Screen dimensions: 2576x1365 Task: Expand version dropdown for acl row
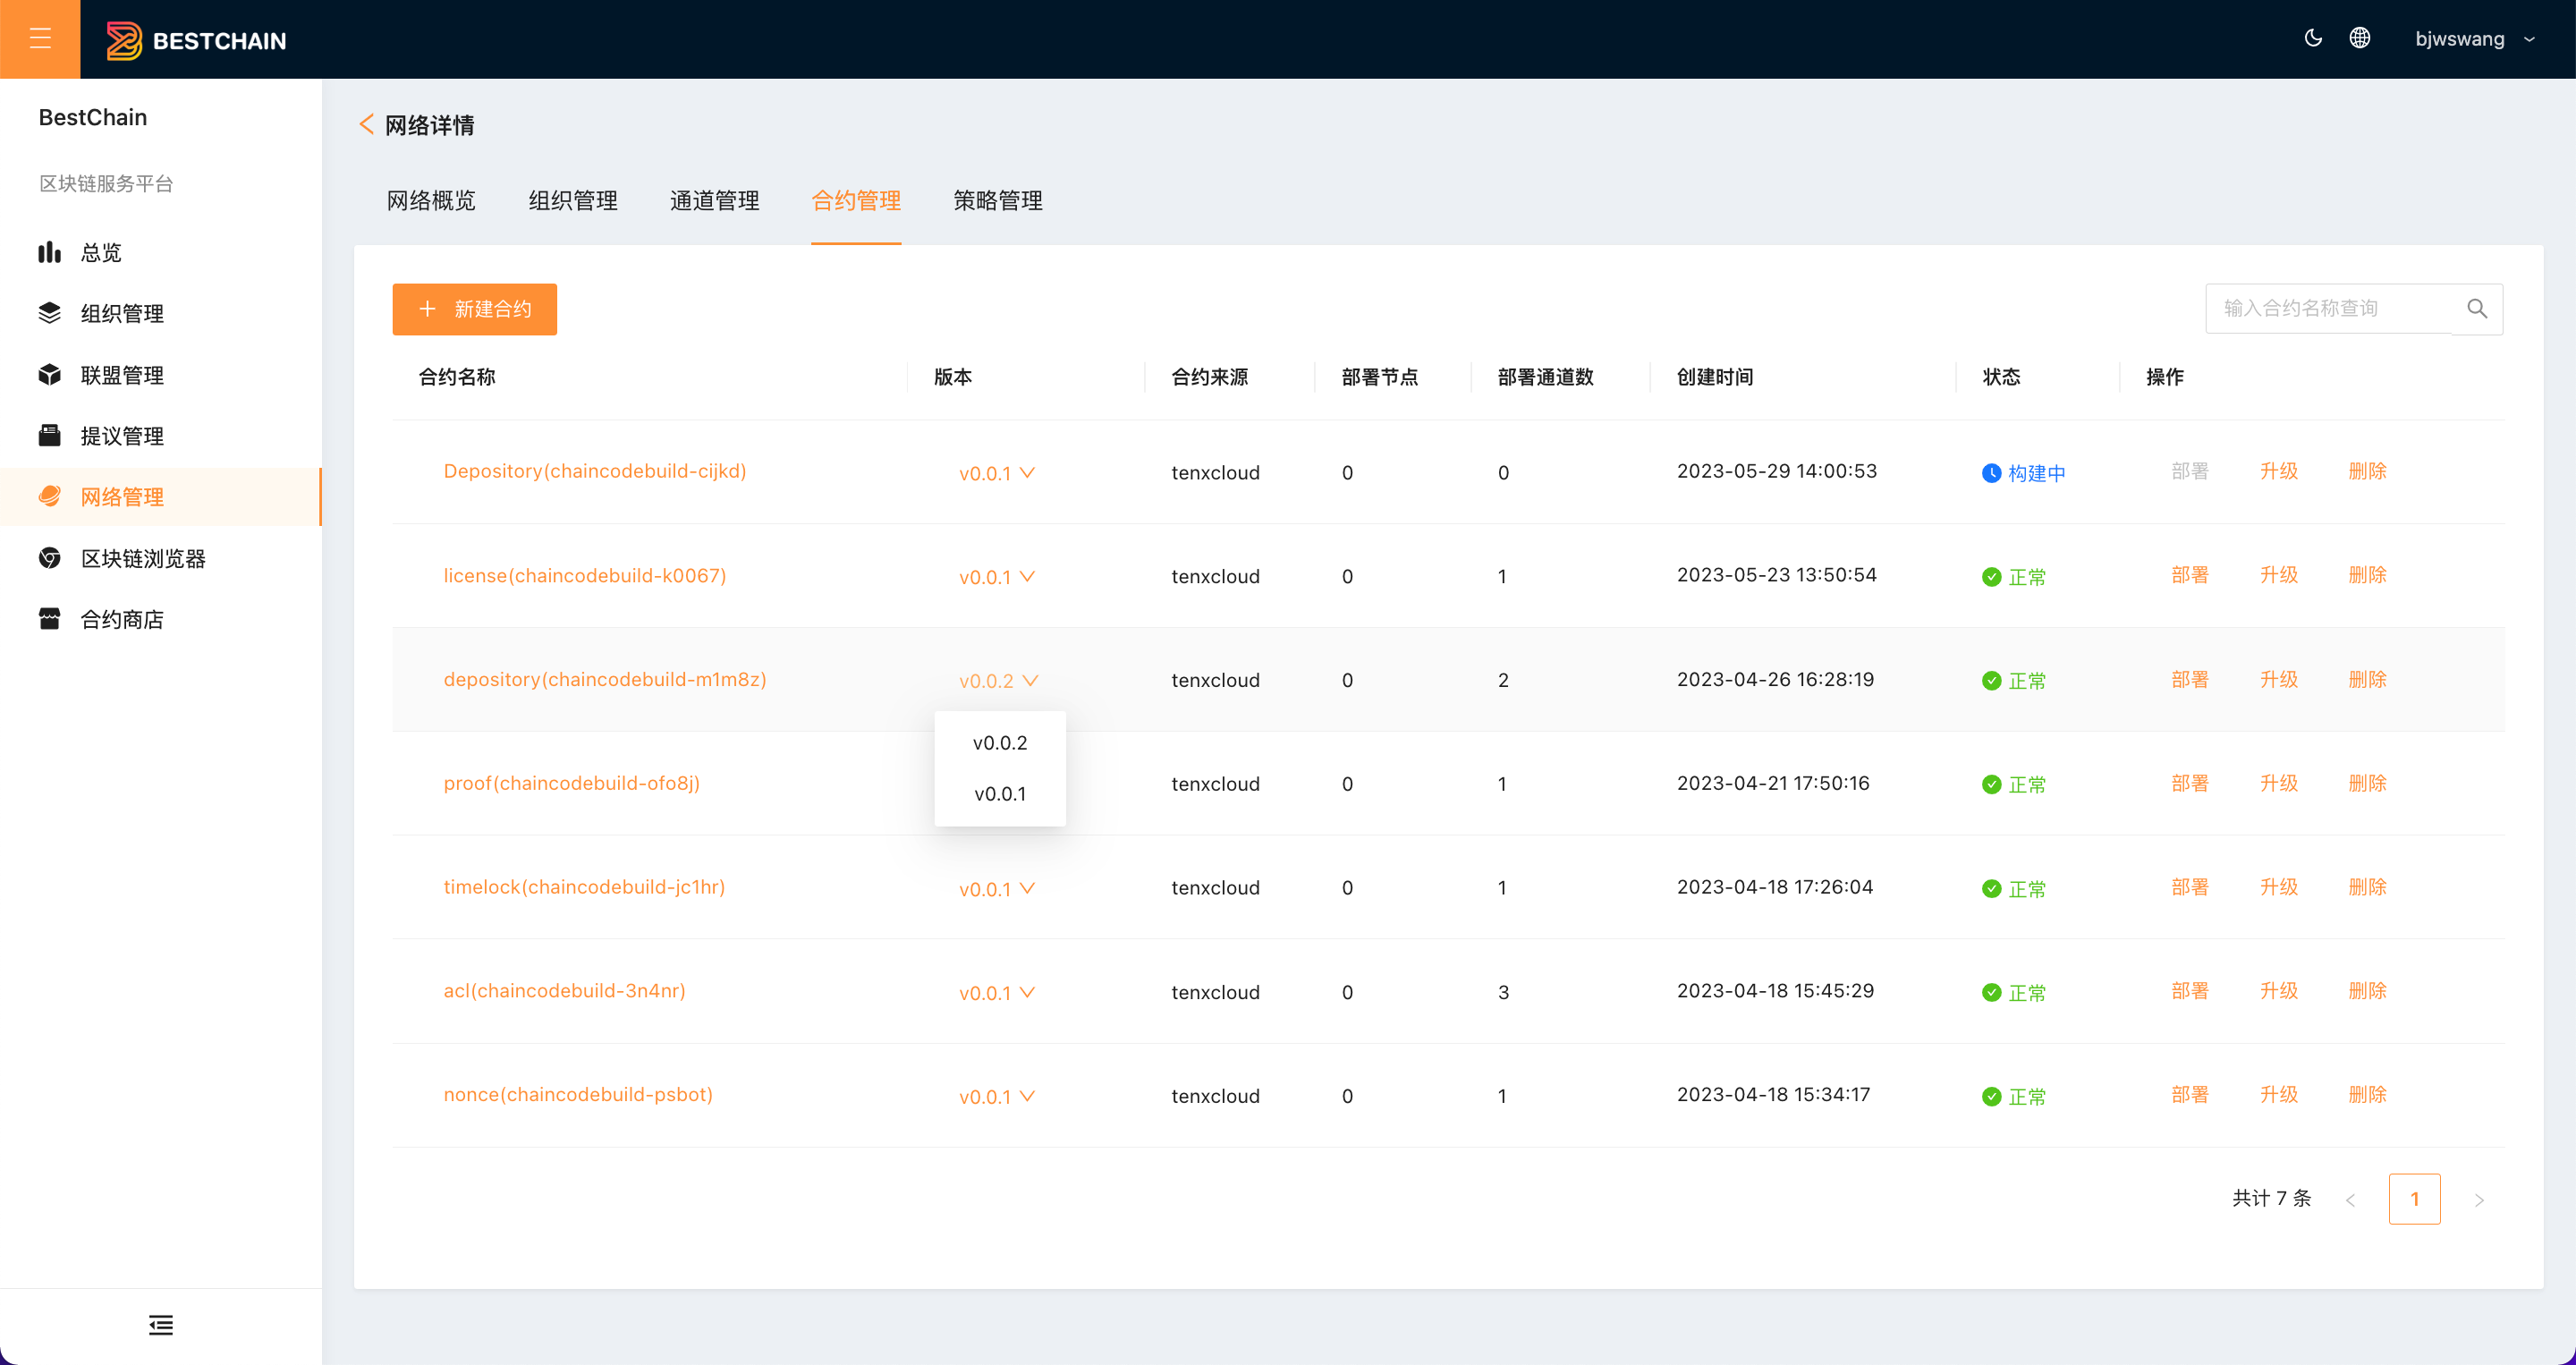click(997, 993)
